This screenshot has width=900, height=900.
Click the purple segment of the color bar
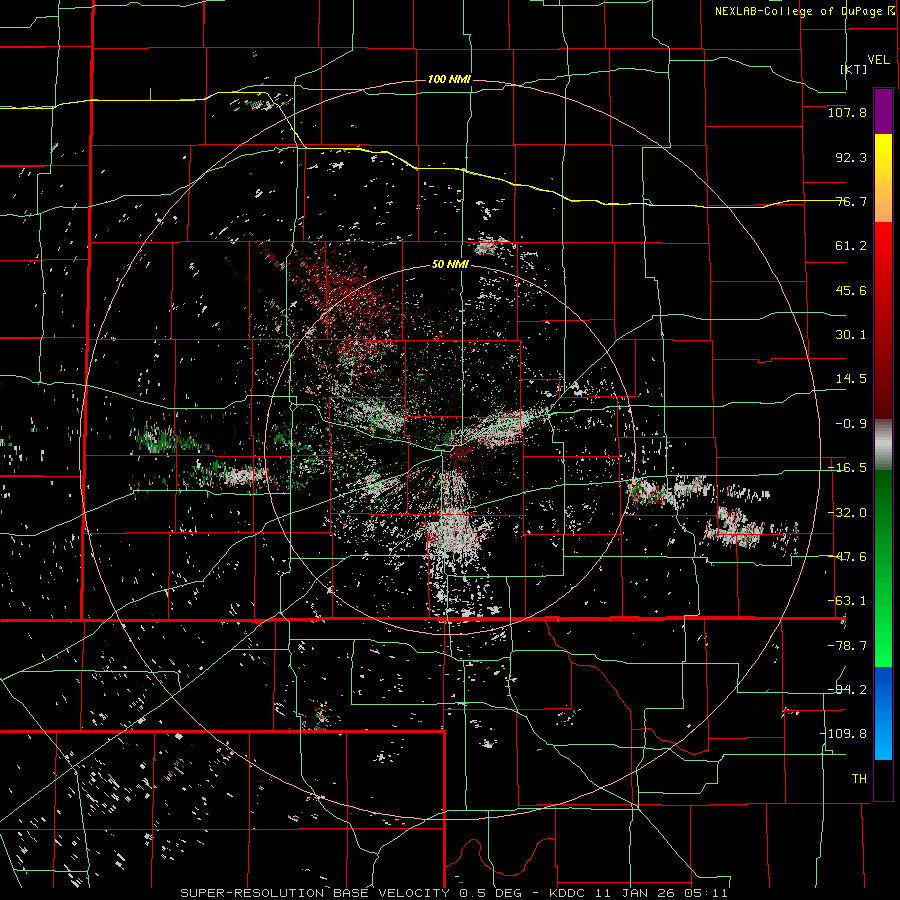[883, 111]
